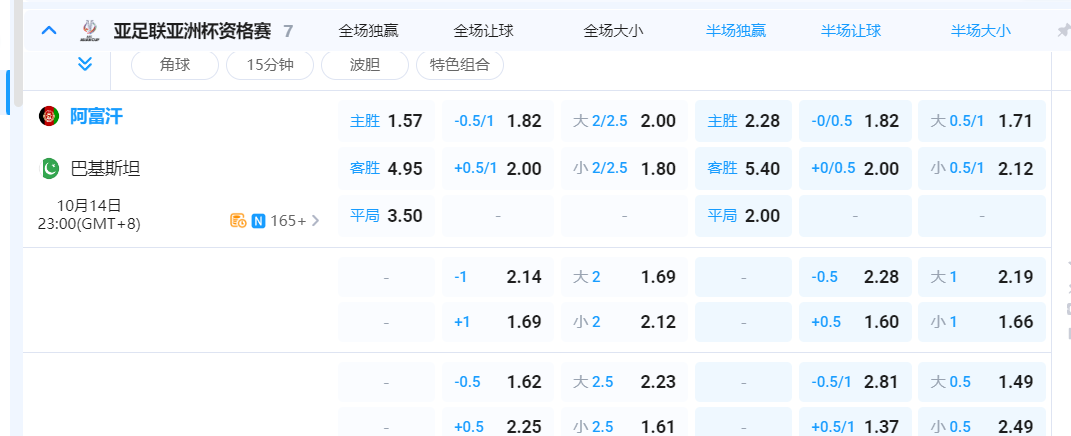Viewport: 1071px width, 436px height.
Task: Select the 角球 market tab
Action: 174,65
